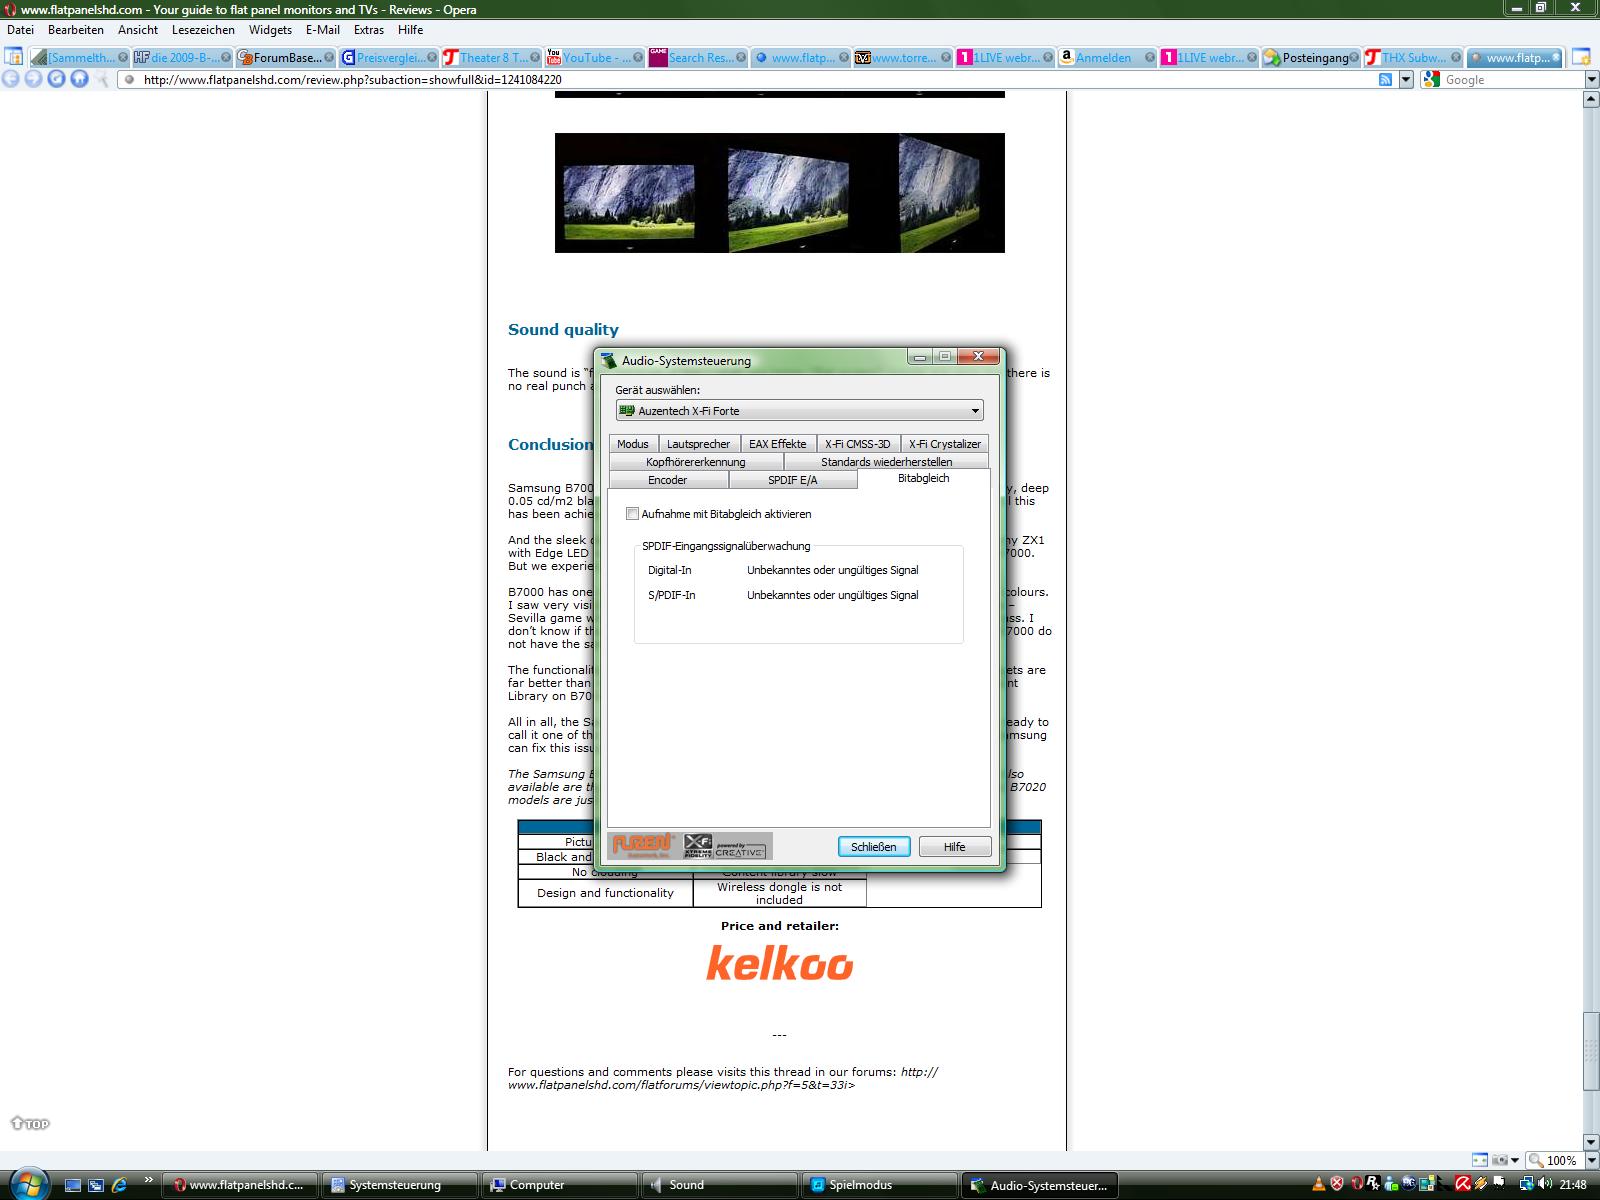Click the kelkoo retailer link
Viewport: 1600px width, 1200px height.
pyautogui.click(x=779, y=963)
